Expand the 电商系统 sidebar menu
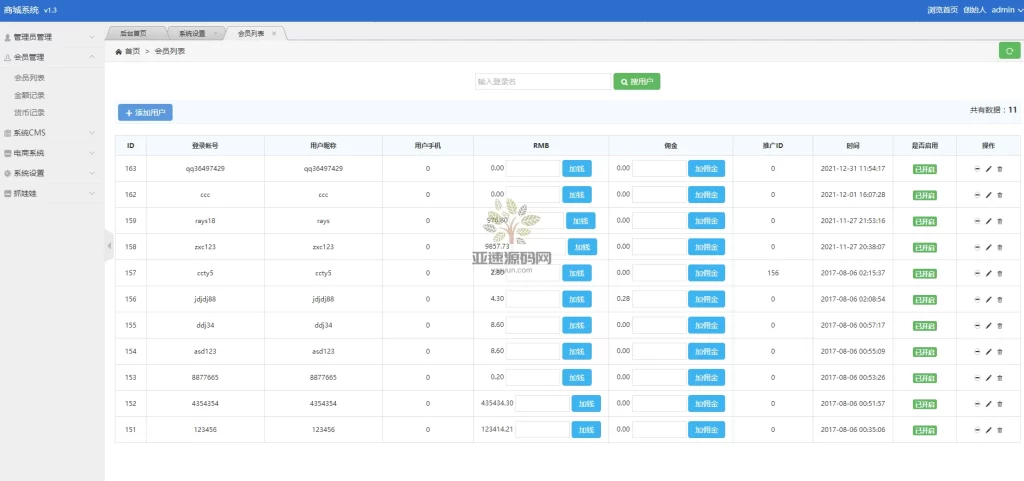This screenshot has width=1024, height=481. (x=52, y=153)
